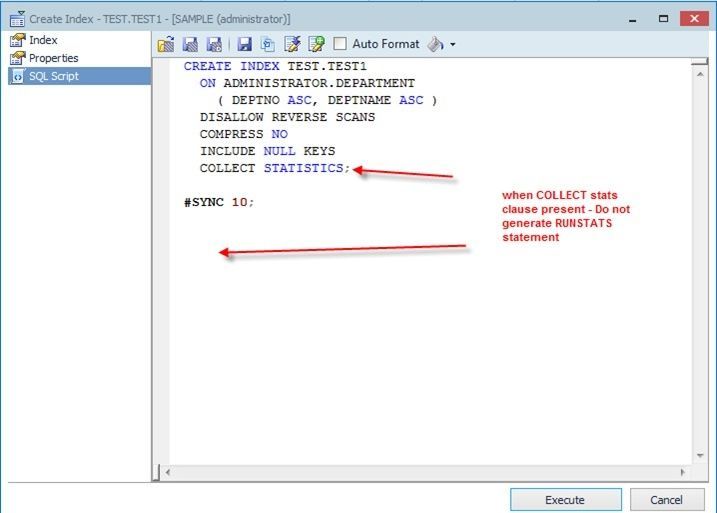The width and height of the screenshot is (717, 513).
Task: Click the edit script icon with blue arrow
Action: 292,44
